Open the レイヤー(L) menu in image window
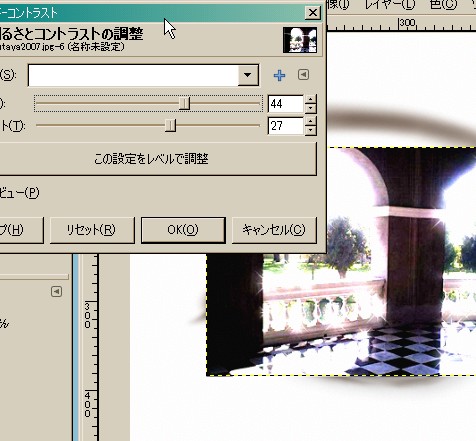476x441 pixels. pos(389,5)
